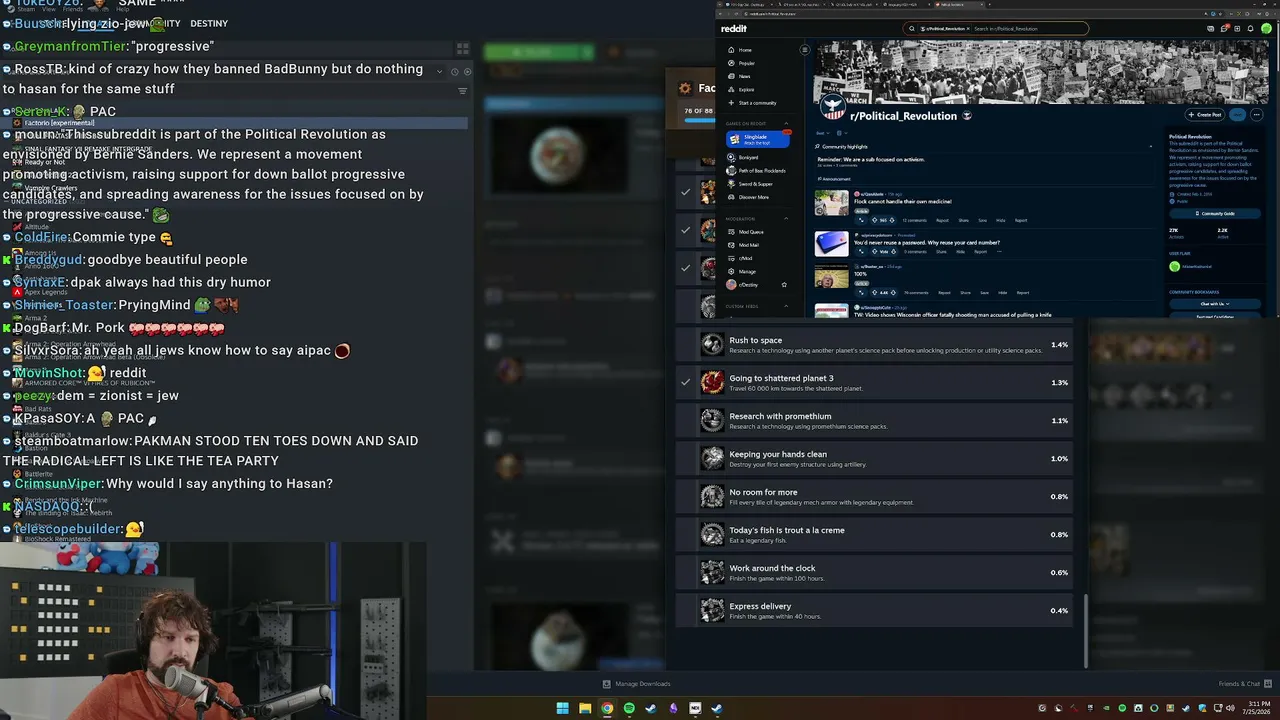This screenshot has height=720, width=1280.
Task: Open the subreddit banner avatar
Action: pos(832,108)
